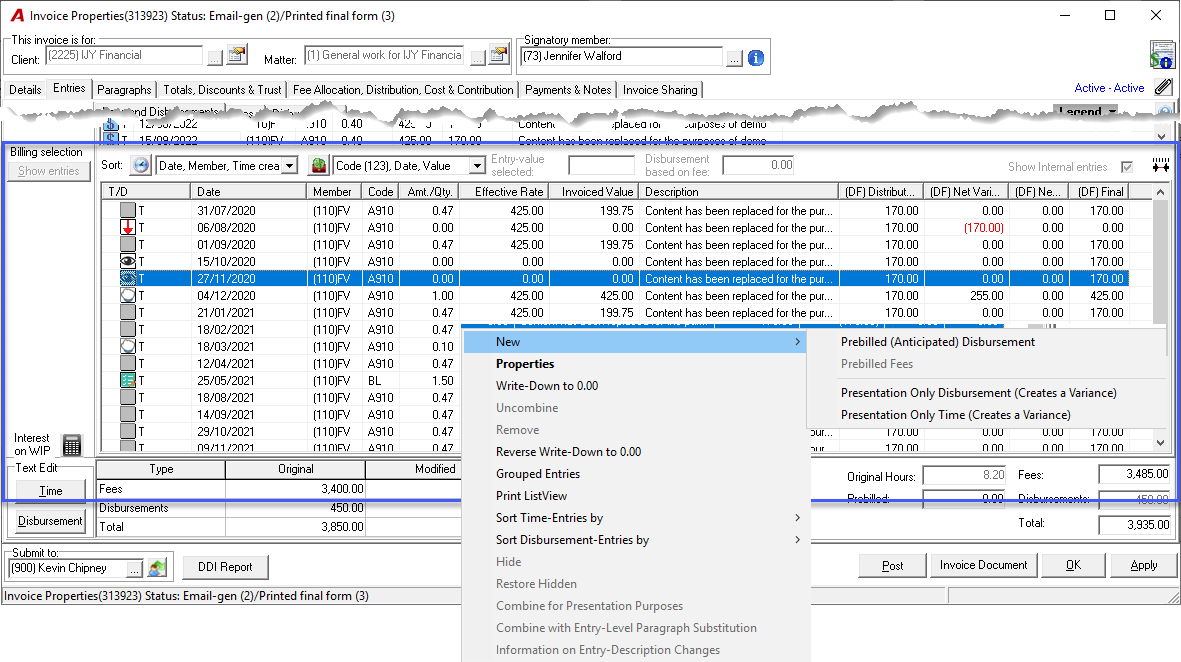Click the person icon next to Submit to
1181x662 pixels.
(157, 568)
